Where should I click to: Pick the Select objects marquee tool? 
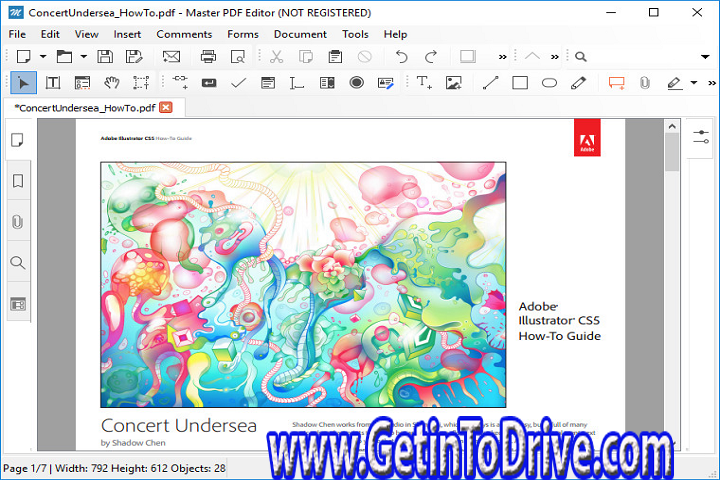(141, 83)
